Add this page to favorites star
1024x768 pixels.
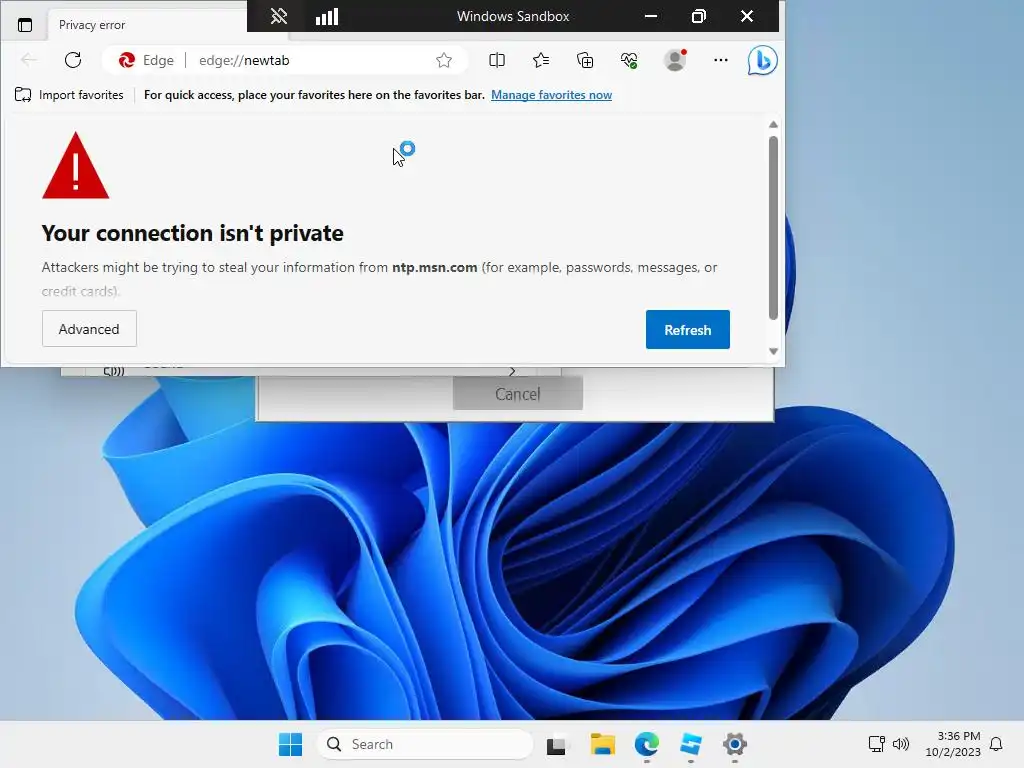[444, 60]
